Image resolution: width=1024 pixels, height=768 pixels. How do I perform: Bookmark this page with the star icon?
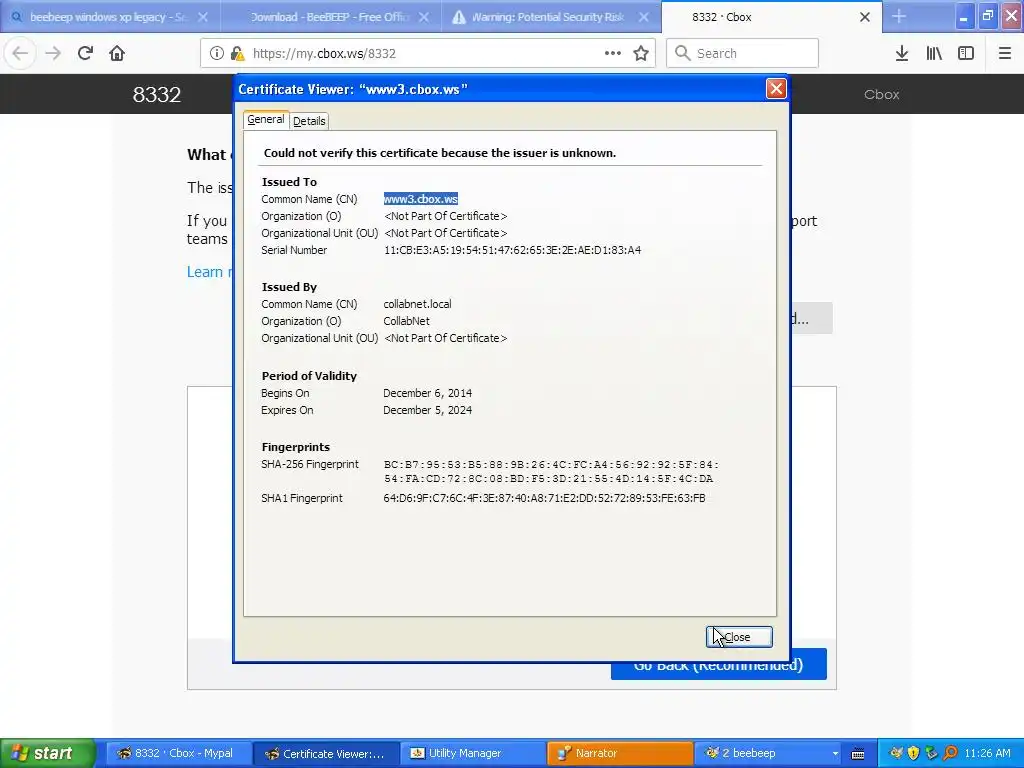641,53
